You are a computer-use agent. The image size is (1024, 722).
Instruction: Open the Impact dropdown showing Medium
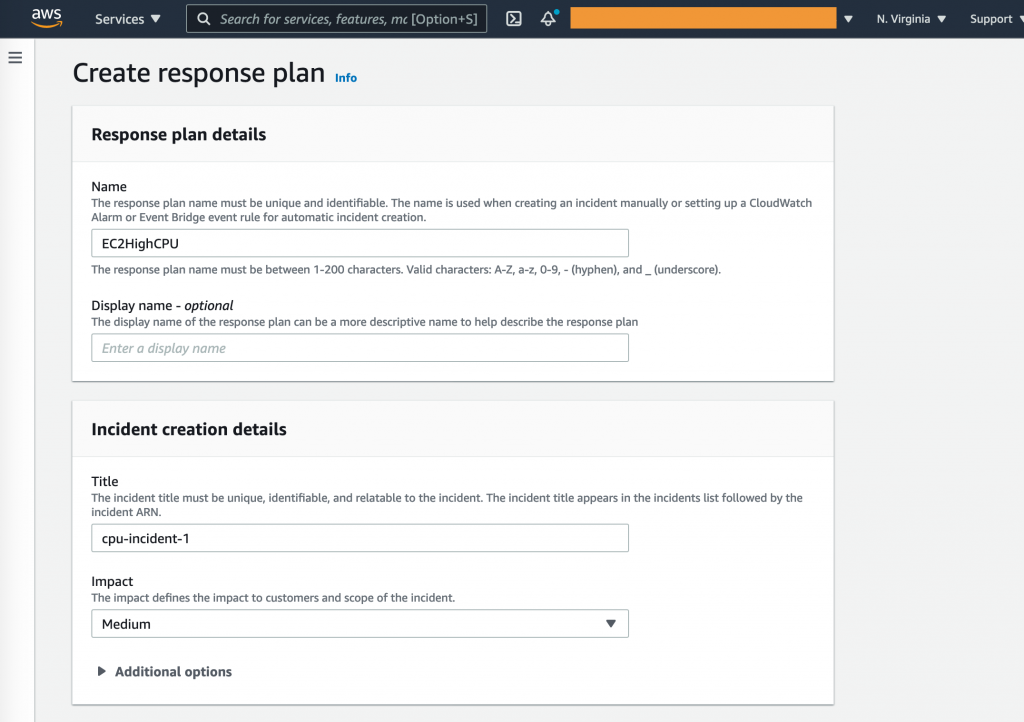359,623
